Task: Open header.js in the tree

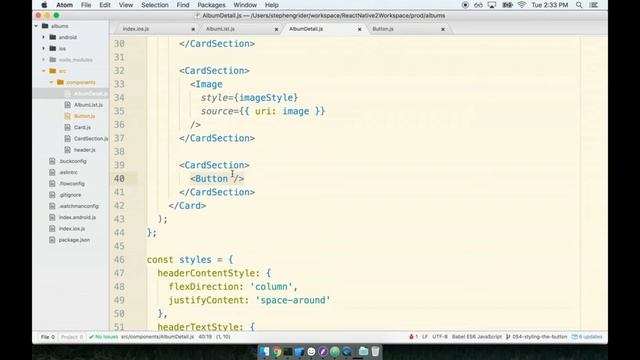Action: point(84,150)
